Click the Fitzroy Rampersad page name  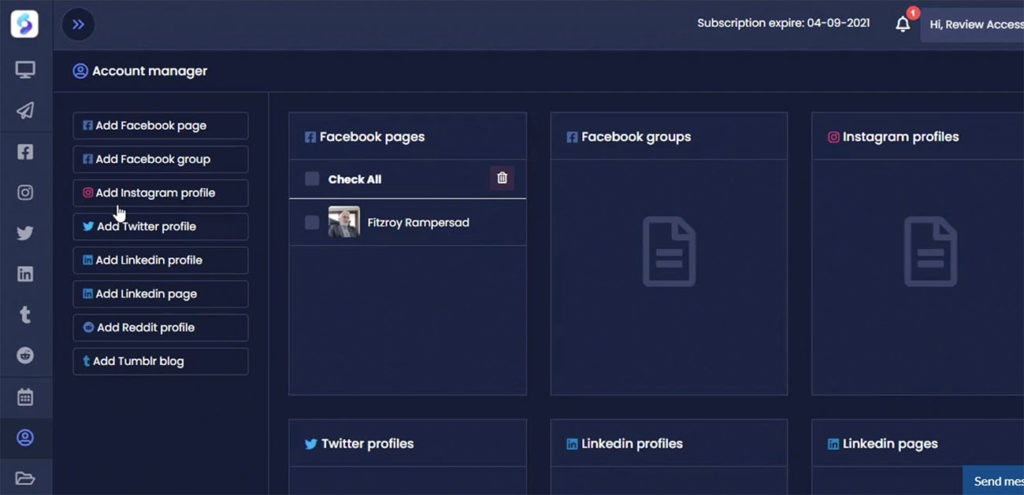pyautogui.click(x=418, y=223)
